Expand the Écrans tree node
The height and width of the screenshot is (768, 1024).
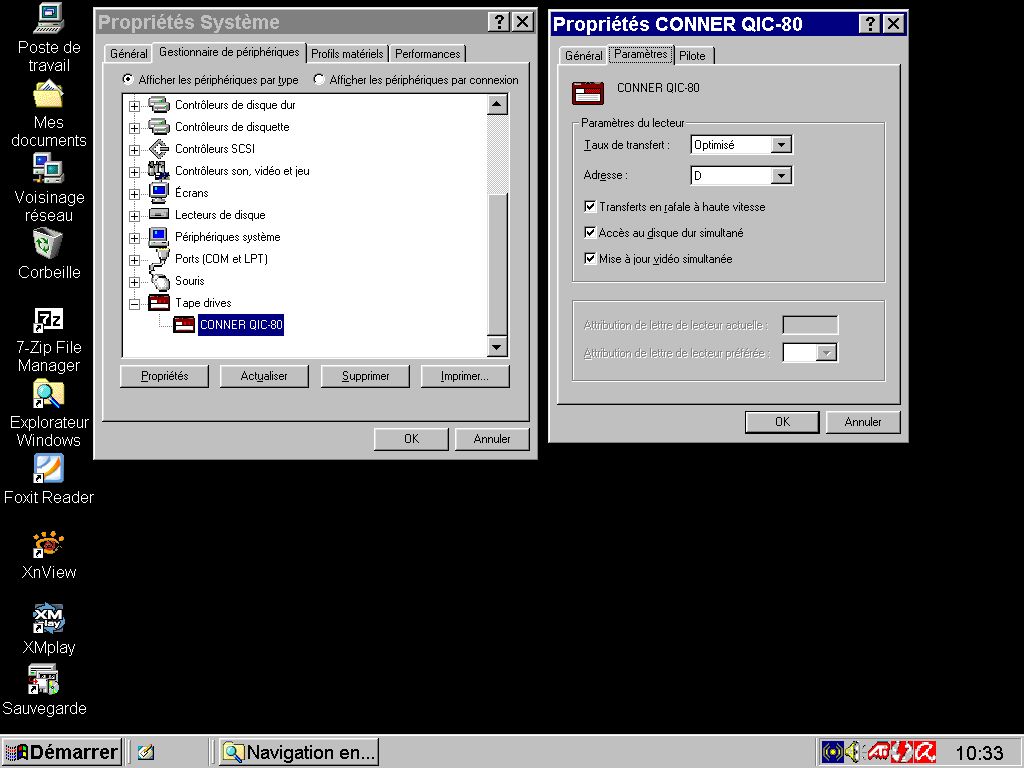(134, 194)
